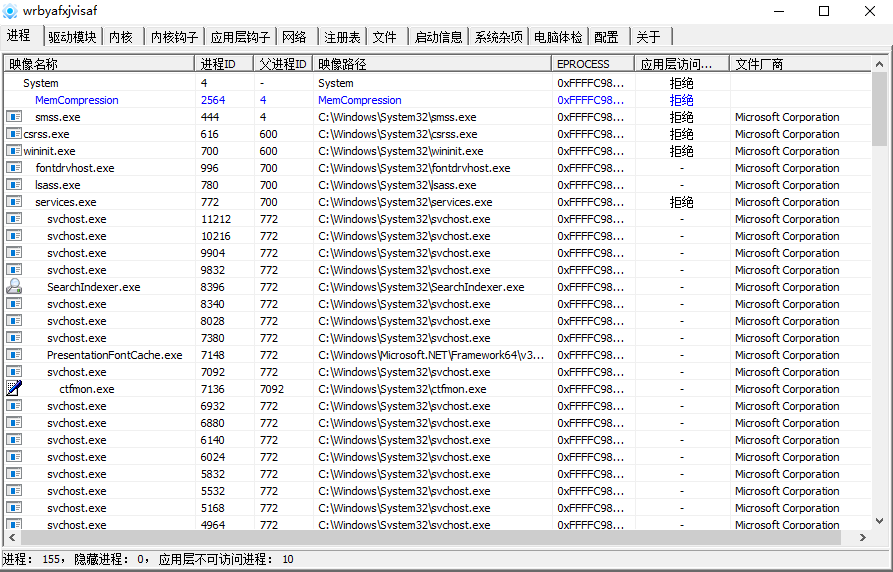This screenshot has height=572, width=893.
Task: Switch to the 电脑体检 tab
Action: click(x=558, y=37)
